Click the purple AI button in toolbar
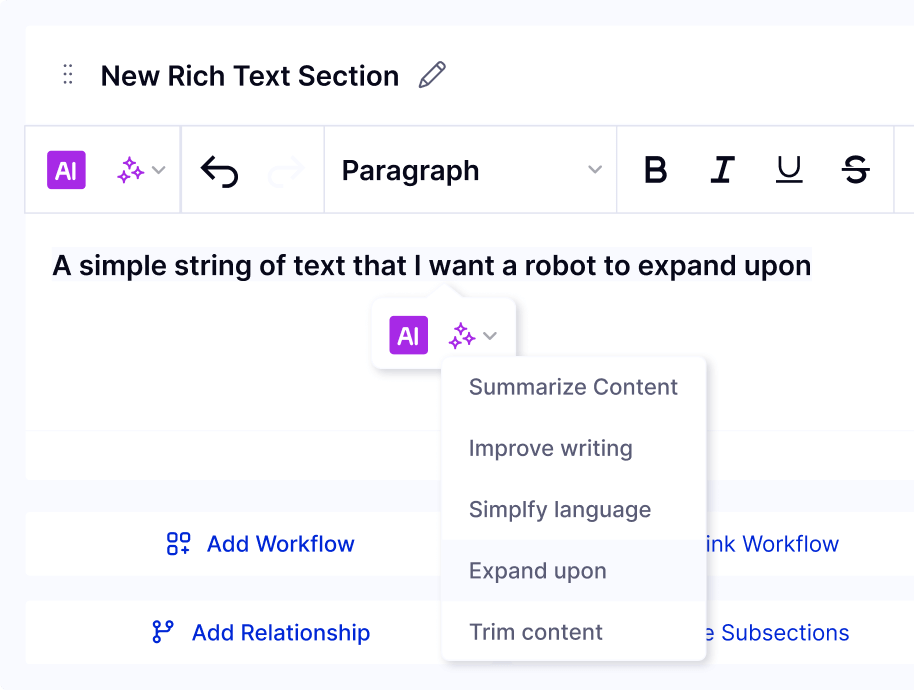914x690 pixels. tap(66, 170)
